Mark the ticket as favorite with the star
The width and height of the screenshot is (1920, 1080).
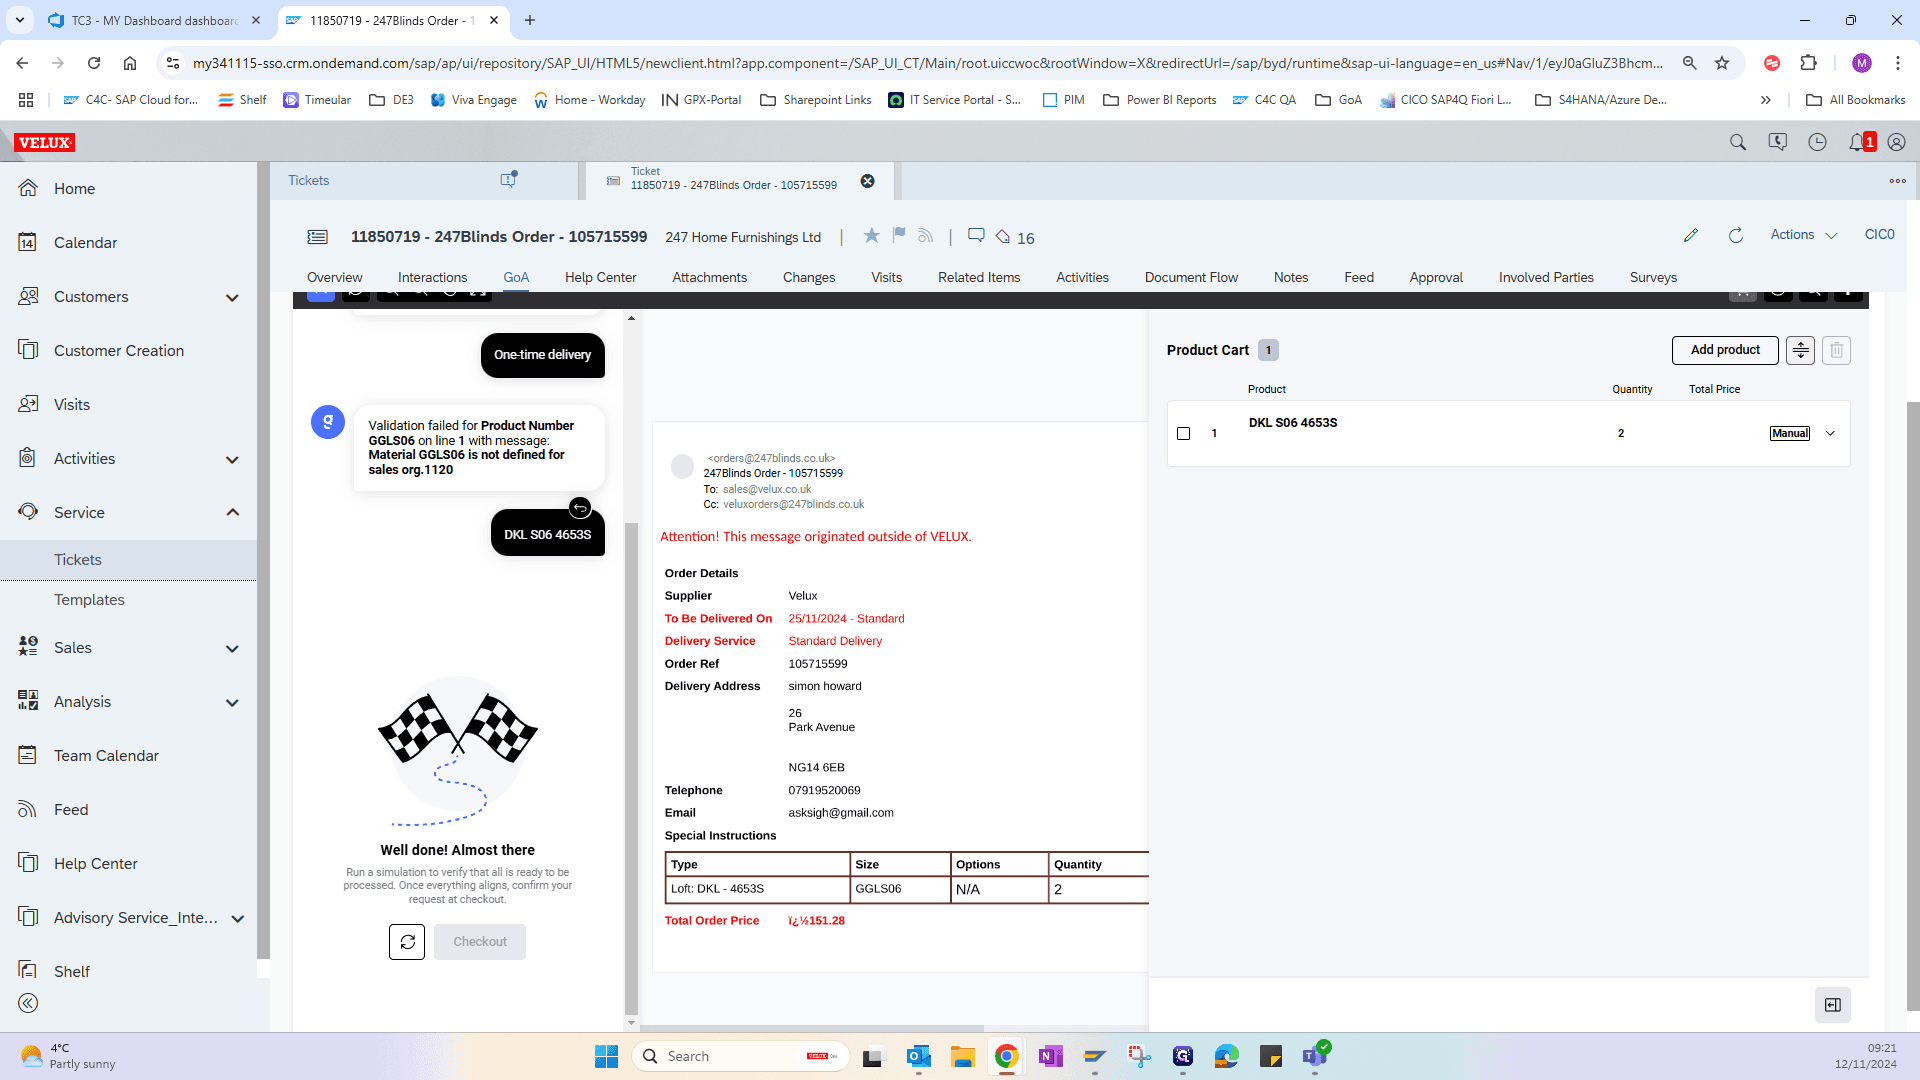coord(872,235)
